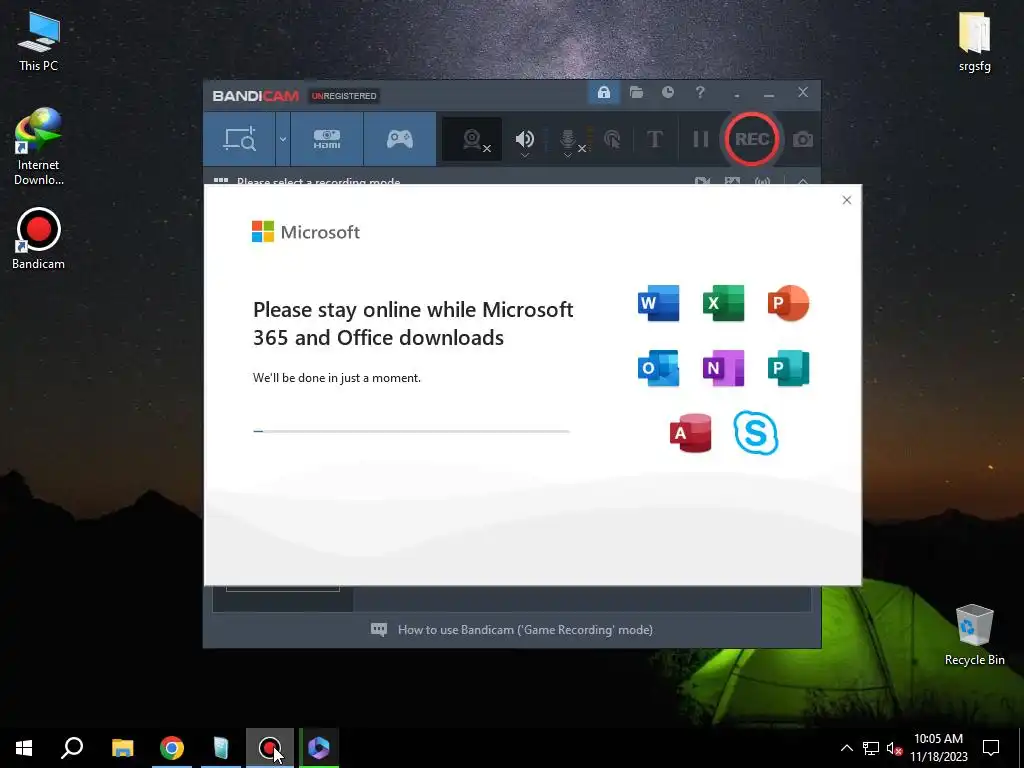This screenshot has height=768, width=1024.
Task: Open Bandicam help question mark
Action: click(700, 93)
